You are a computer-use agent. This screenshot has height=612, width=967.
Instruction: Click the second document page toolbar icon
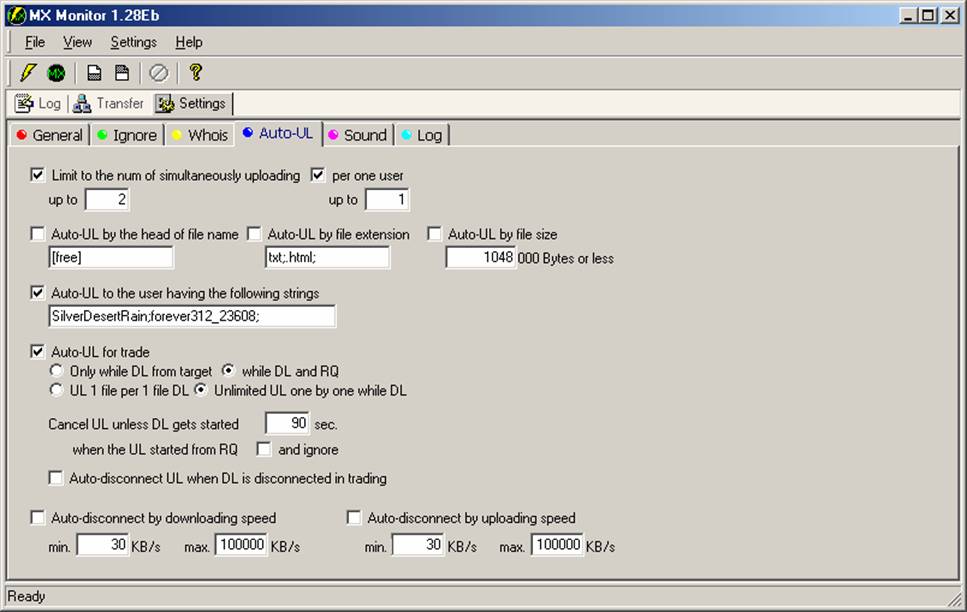pos(122,73)
